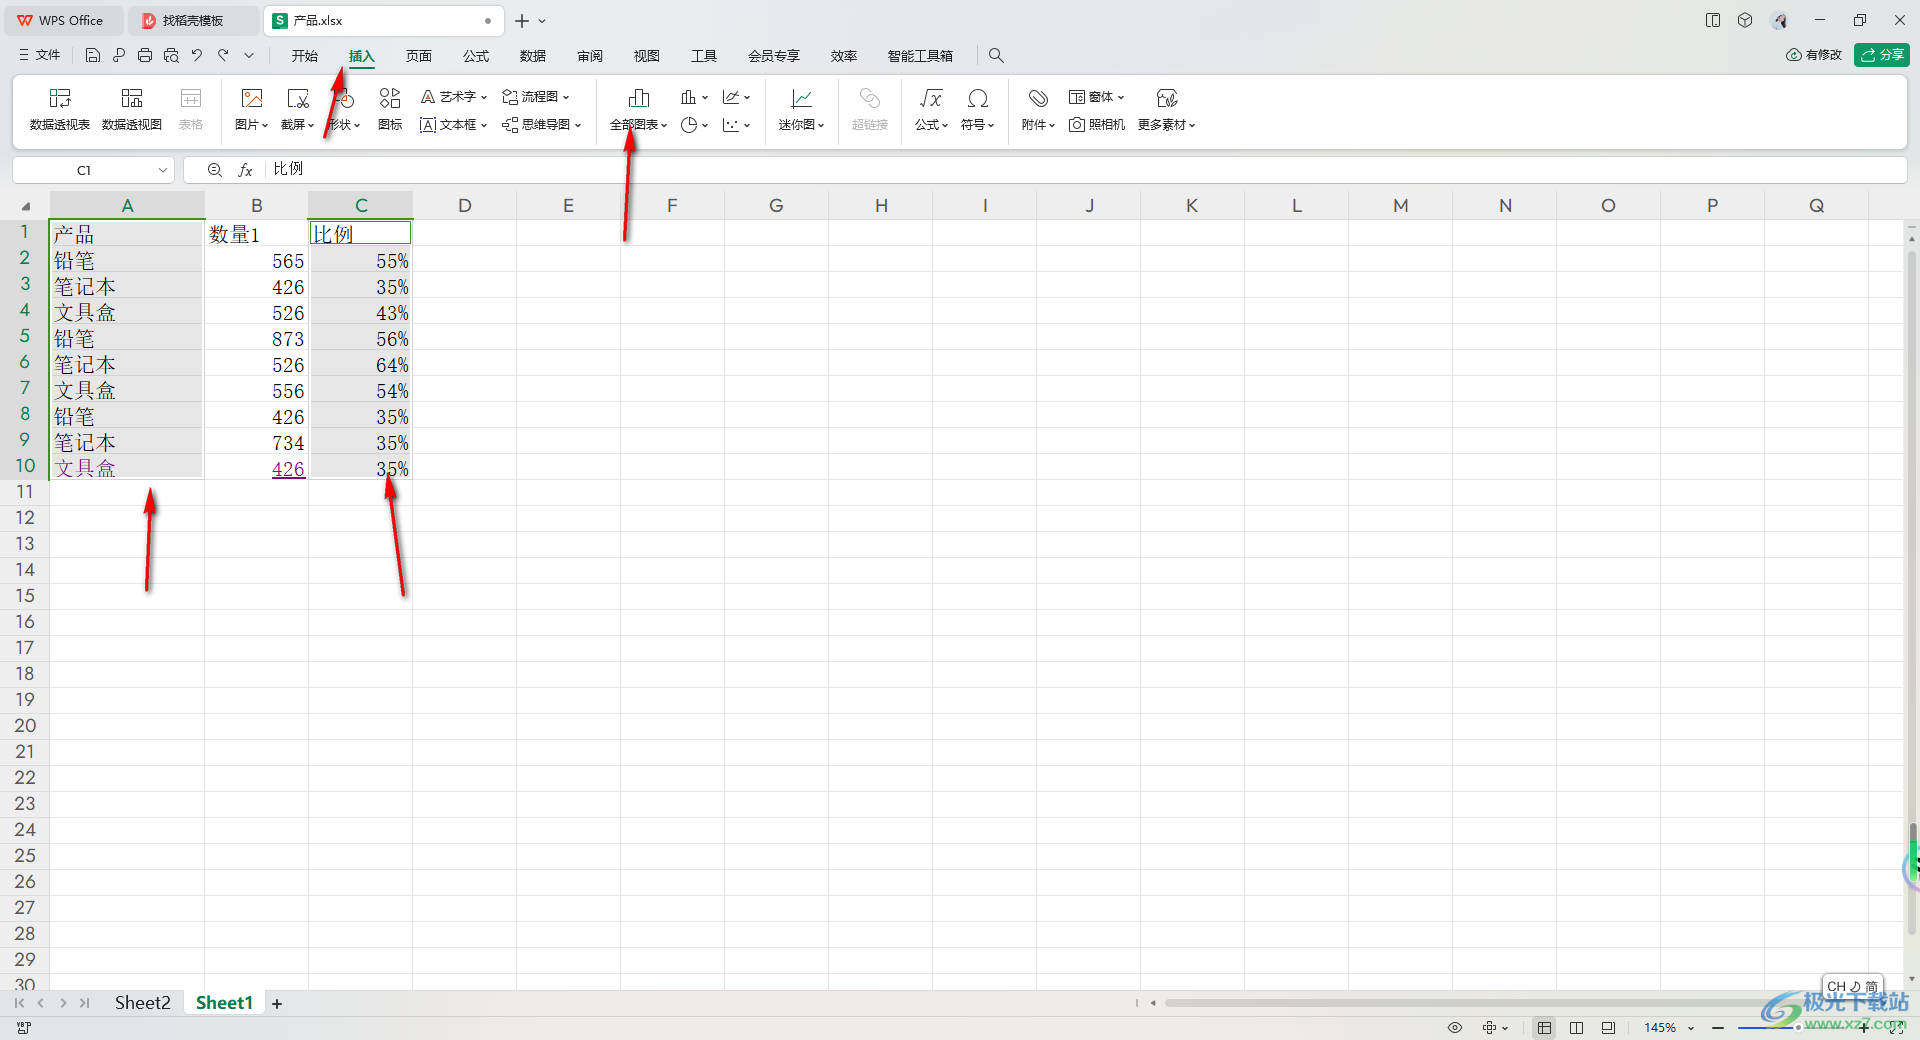
Task: Click the Picture (图片) icon
Action: tap(252, 98)
